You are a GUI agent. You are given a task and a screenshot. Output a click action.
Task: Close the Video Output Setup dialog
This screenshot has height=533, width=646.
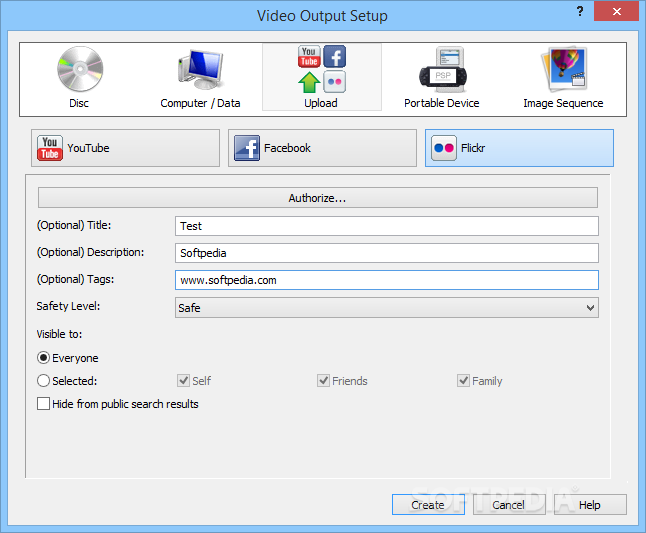616,11
